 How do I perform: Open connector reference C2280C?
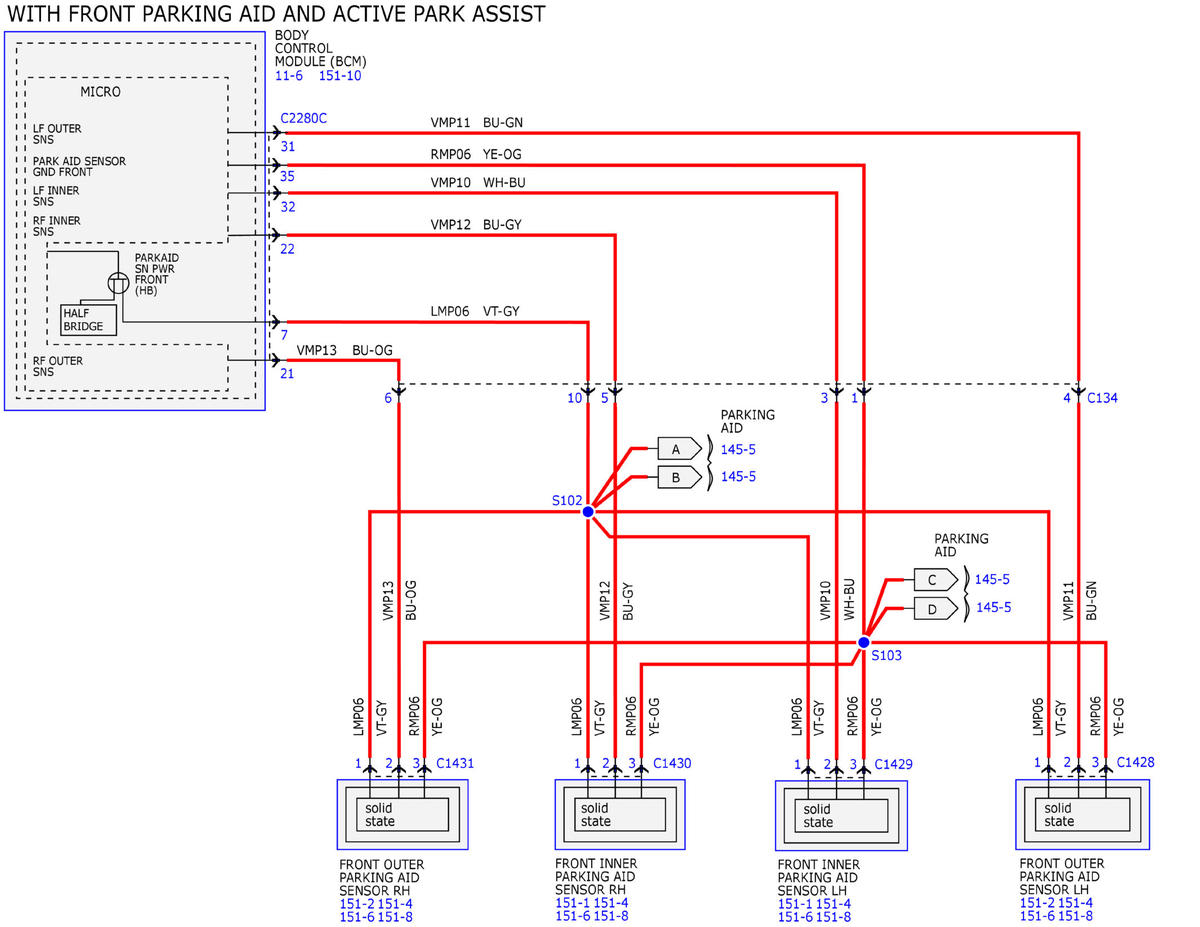(x=303, y=118)
